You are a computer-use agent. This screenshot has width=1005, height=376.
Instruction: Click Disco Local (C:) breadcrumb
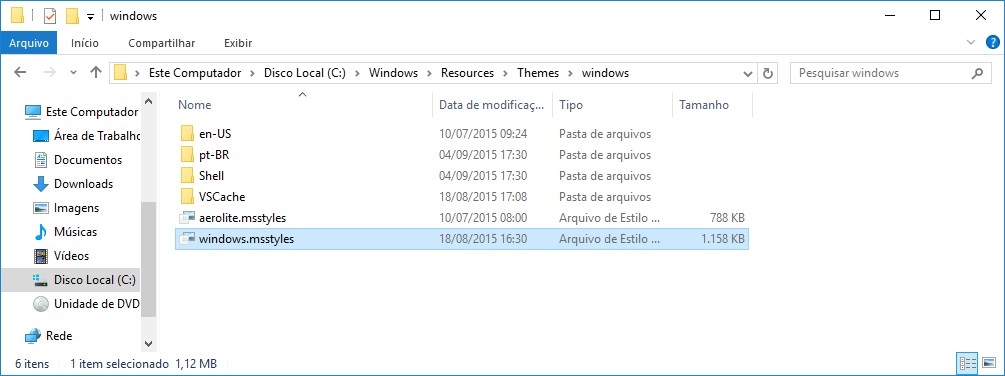click(x=305, y=73)
